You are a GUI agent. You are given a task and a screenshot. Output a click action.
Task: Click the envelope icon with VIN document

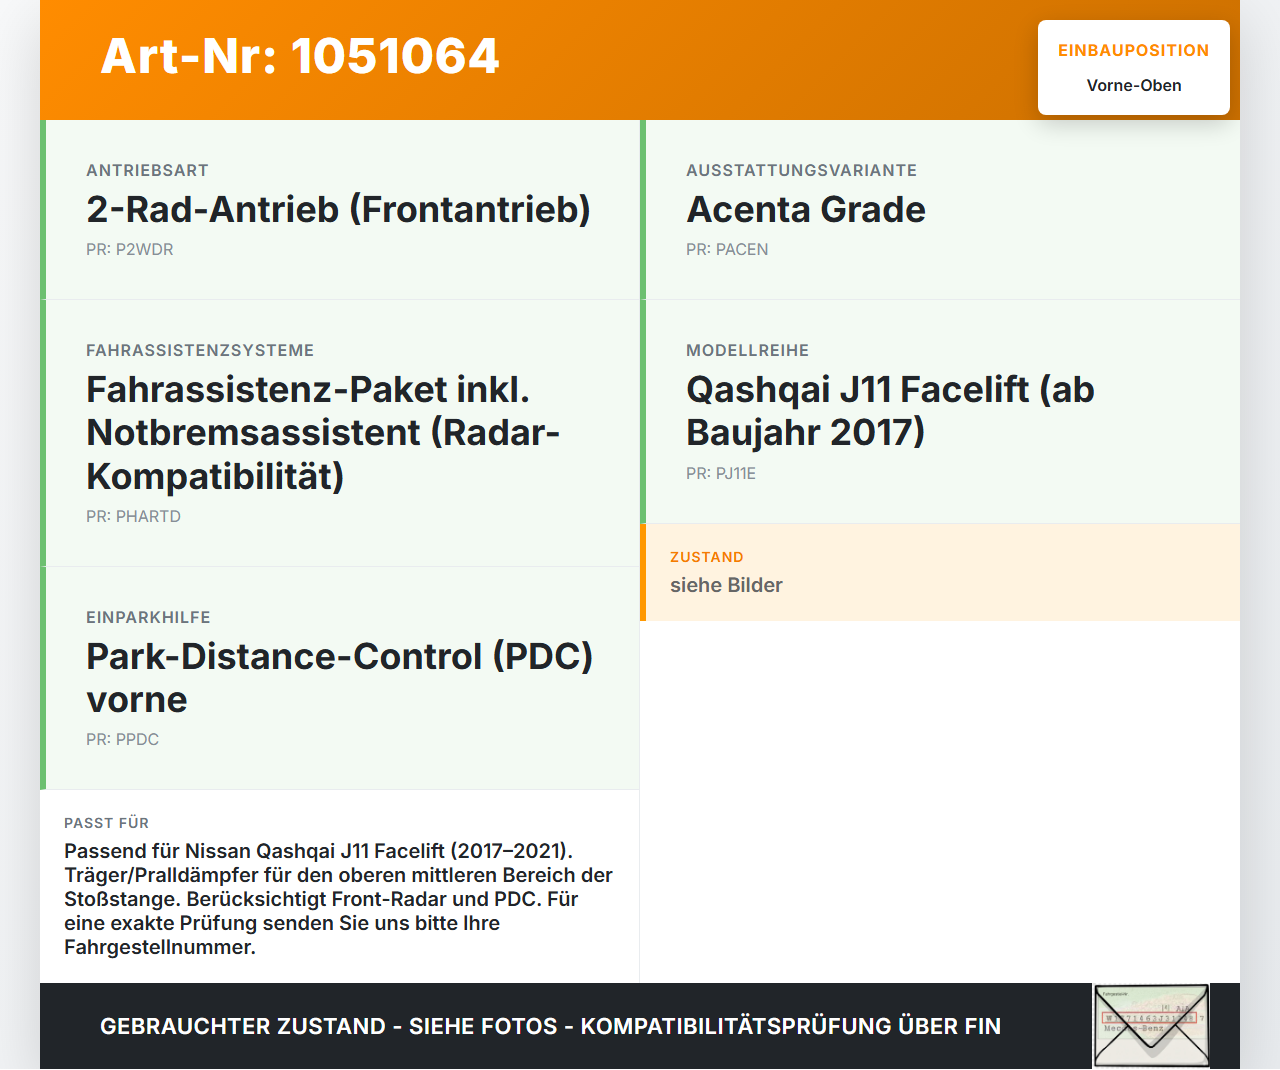1151,1026
